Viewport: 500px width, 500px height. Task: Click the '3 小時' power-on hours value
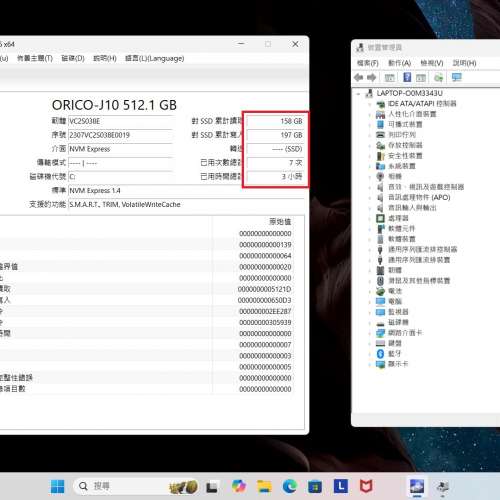[x=292, y=176]
